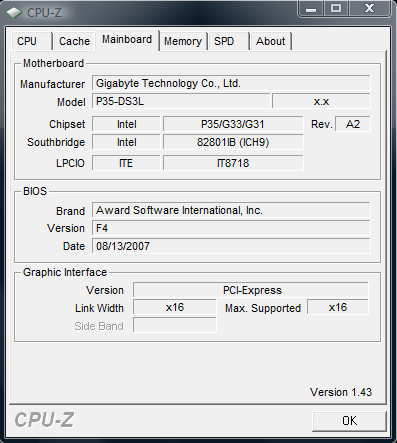Click the empty Side Band field
Viewport: 397px width, 443px height.
click(x=175, y=325)
